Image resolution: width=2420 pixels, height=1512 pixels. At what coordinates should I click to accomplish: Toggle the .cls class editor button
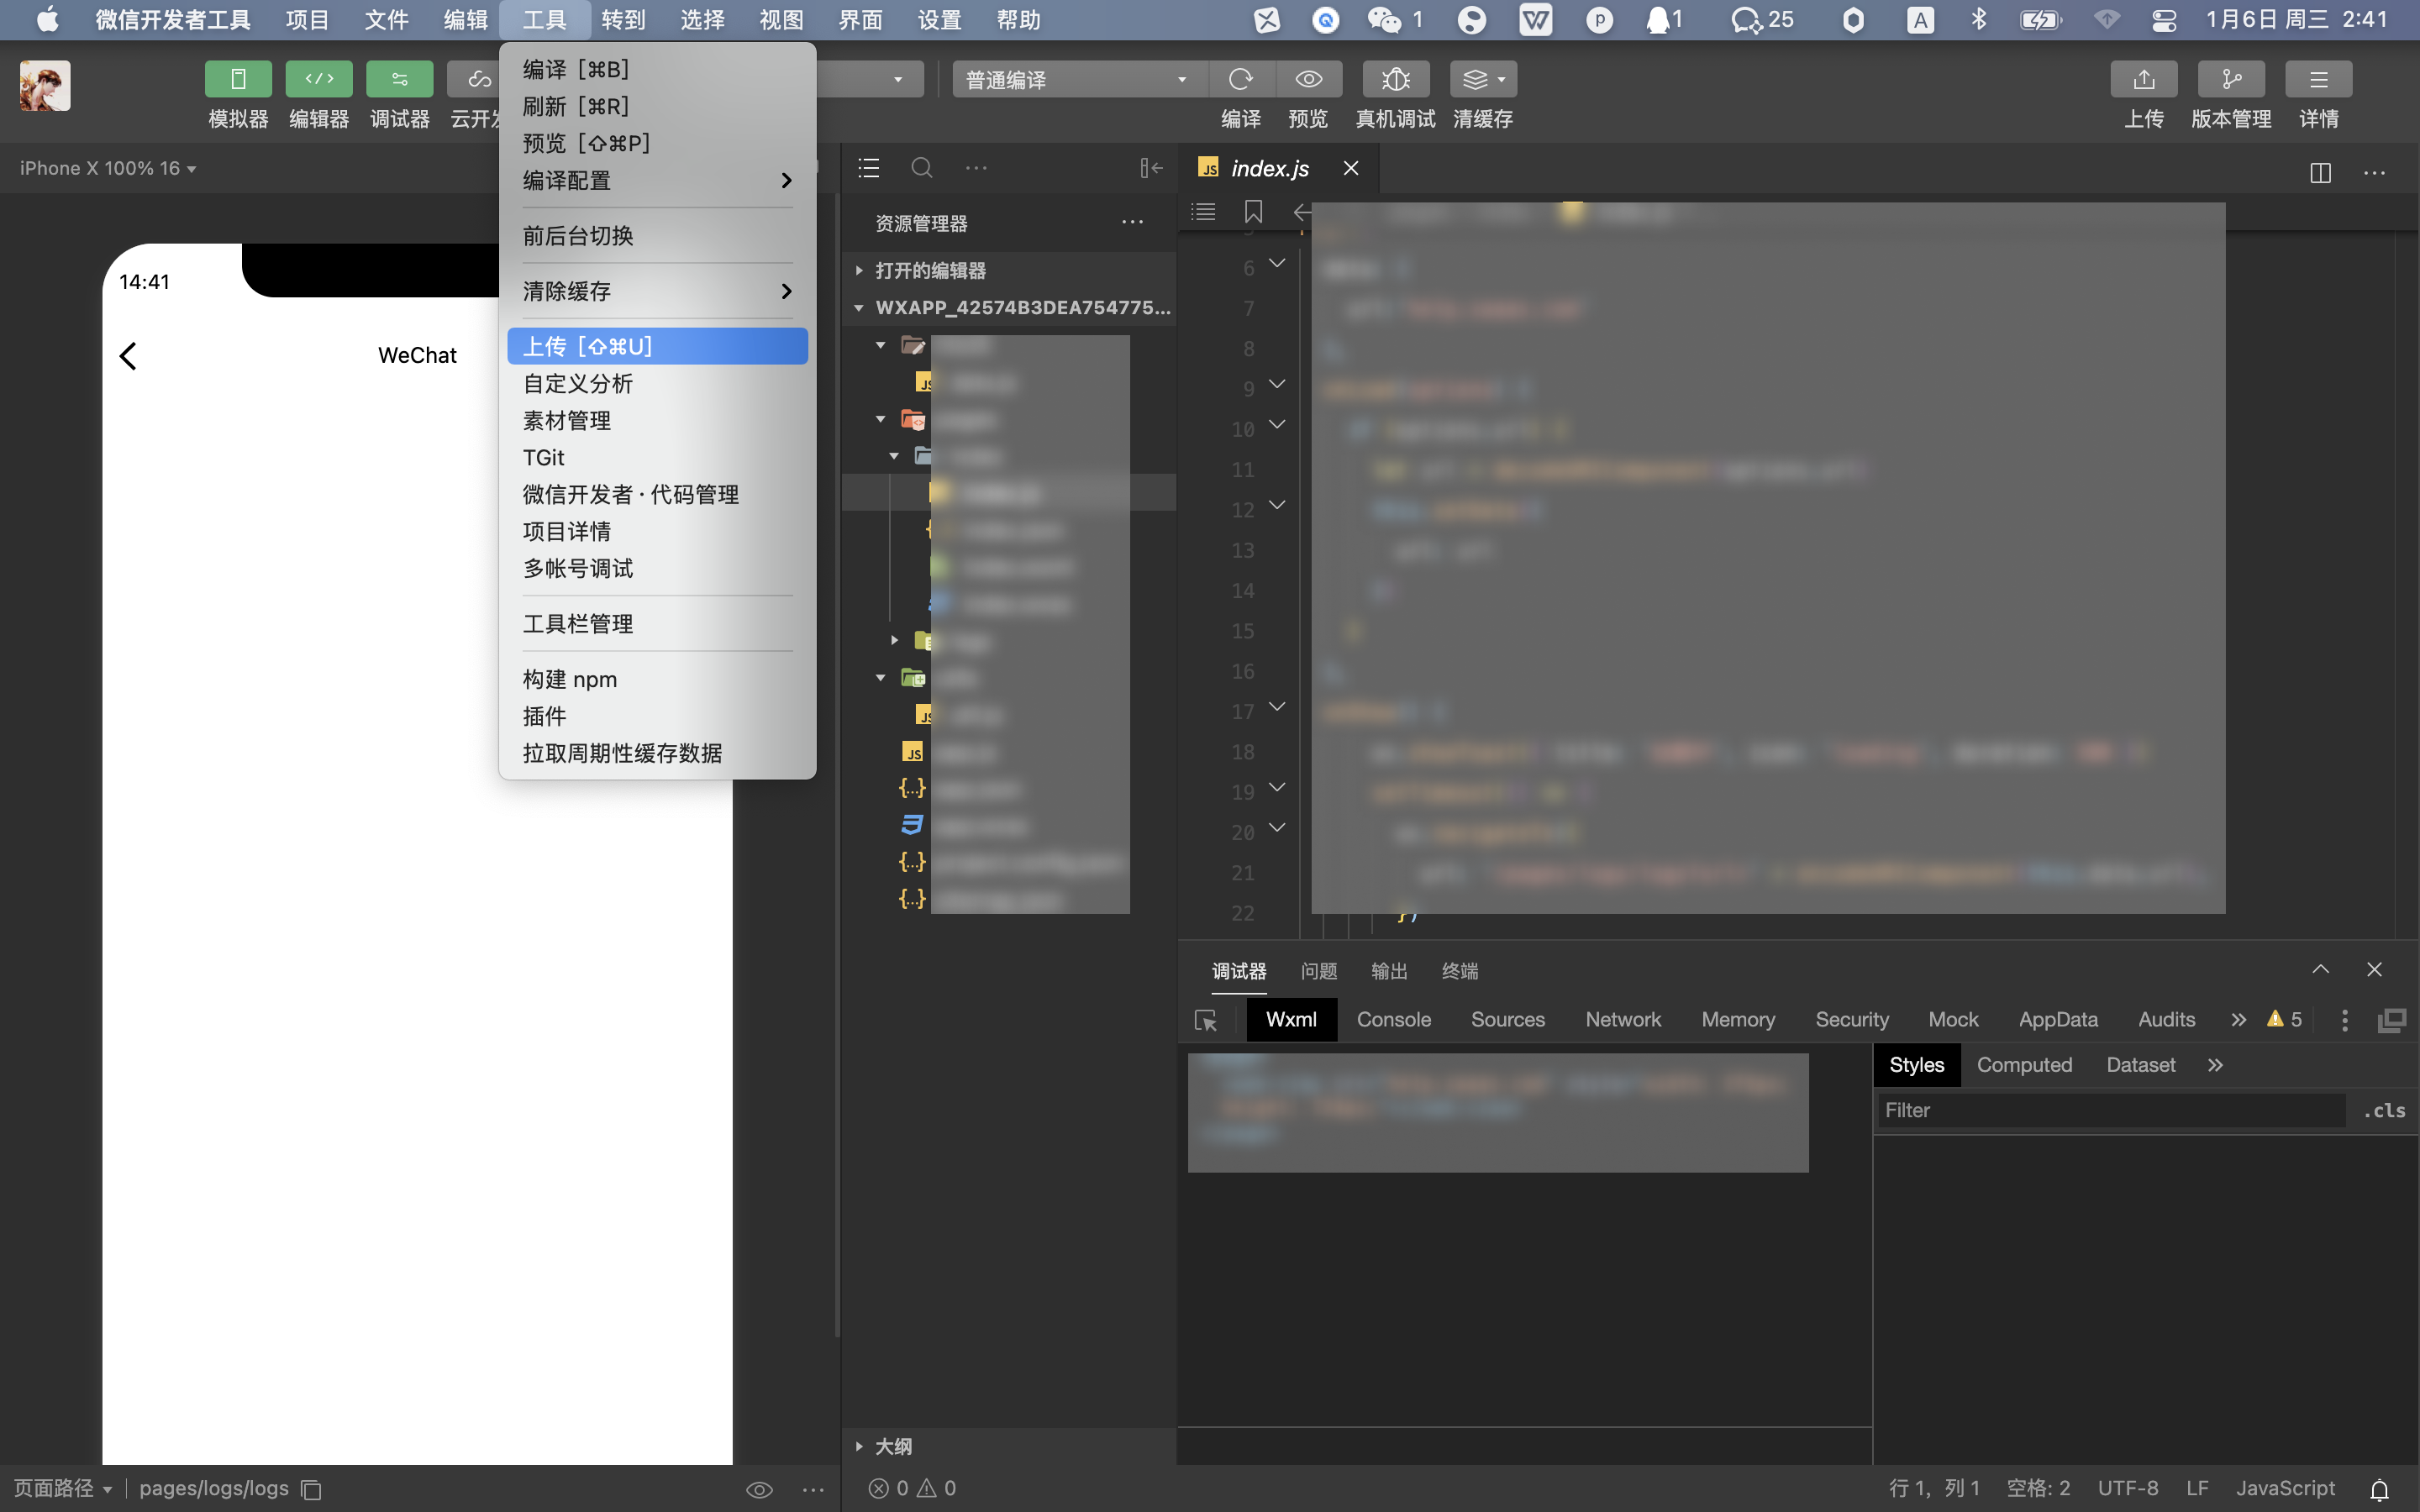click(x=2384, y=1110)
